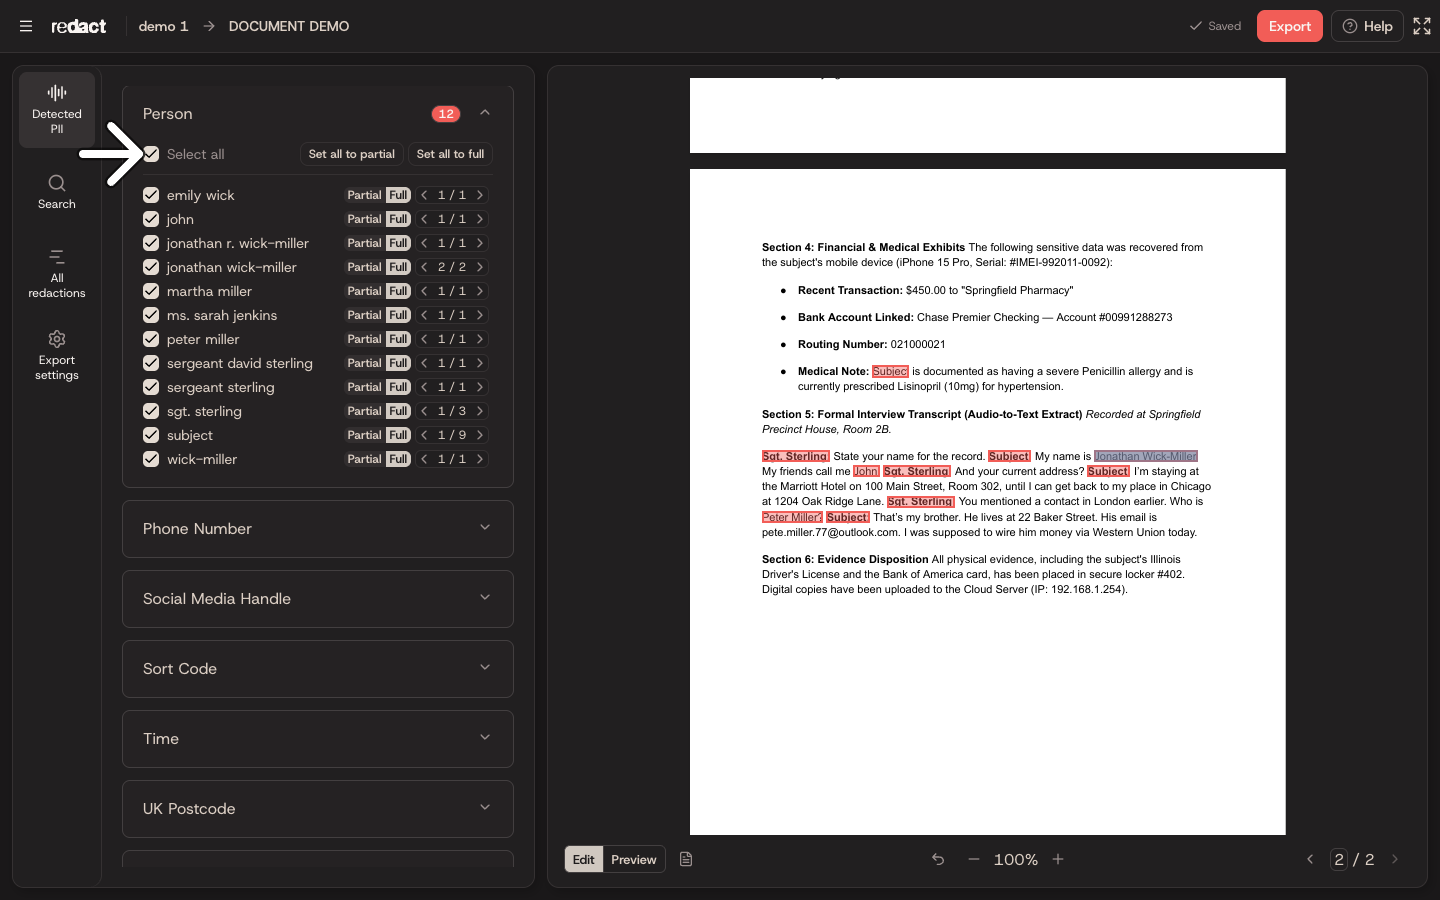The image size is (1440, 900).
Task: Undo the last action
Action: tap(938, 859)
